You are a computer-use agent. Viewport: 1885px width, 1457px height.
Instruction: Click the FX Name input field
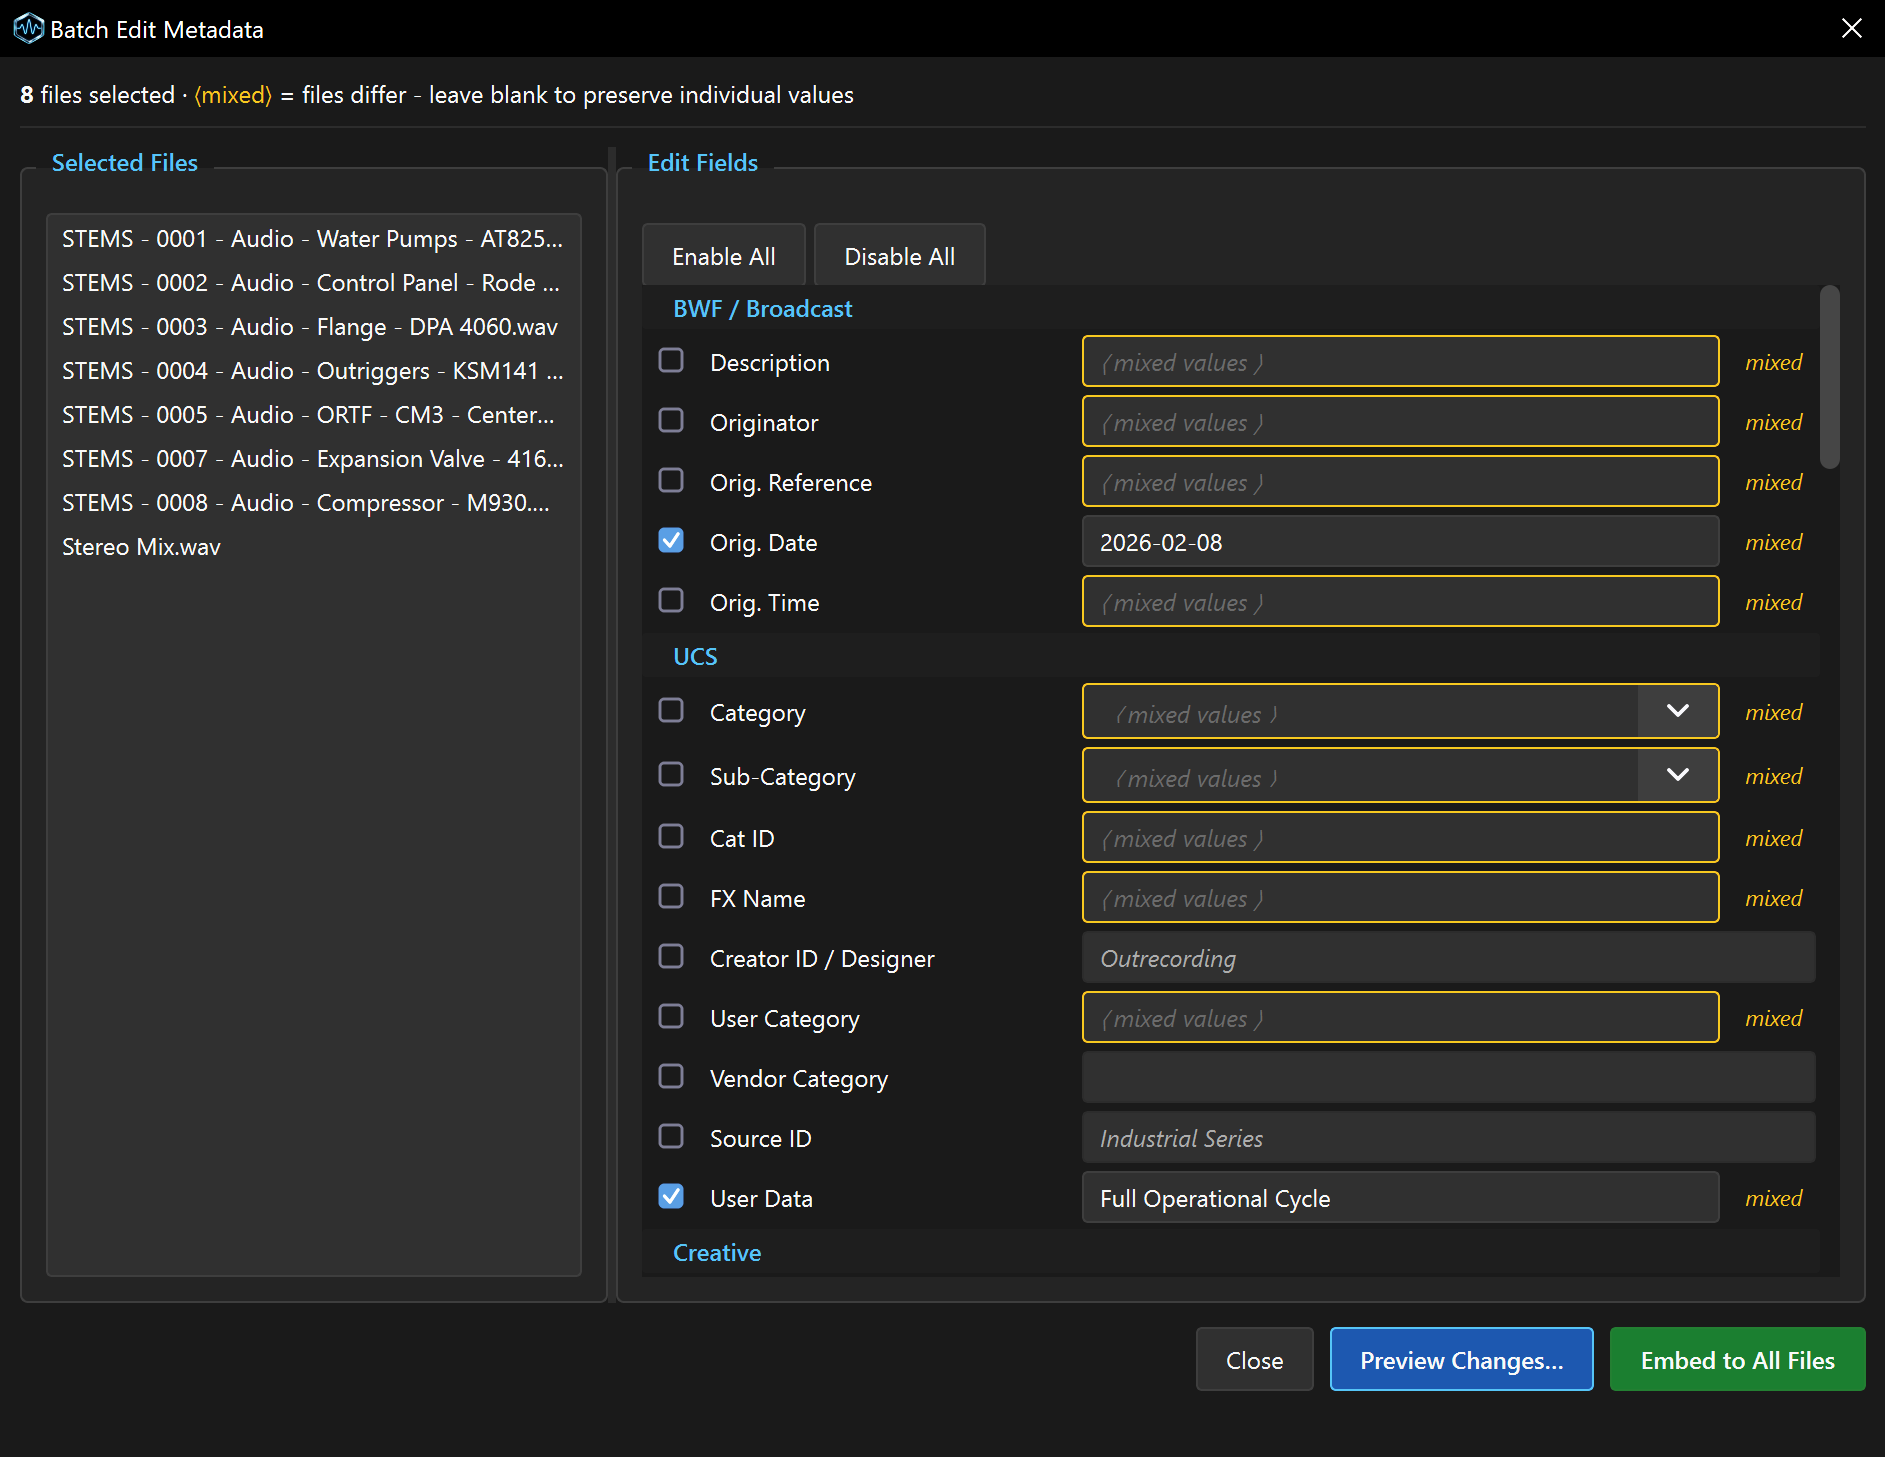[1400, 897]
